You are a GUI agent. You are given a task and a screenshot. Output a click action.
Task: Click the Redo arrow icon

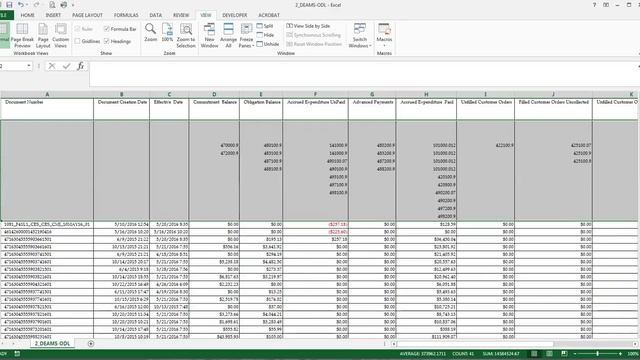click(x=36, y=5)
